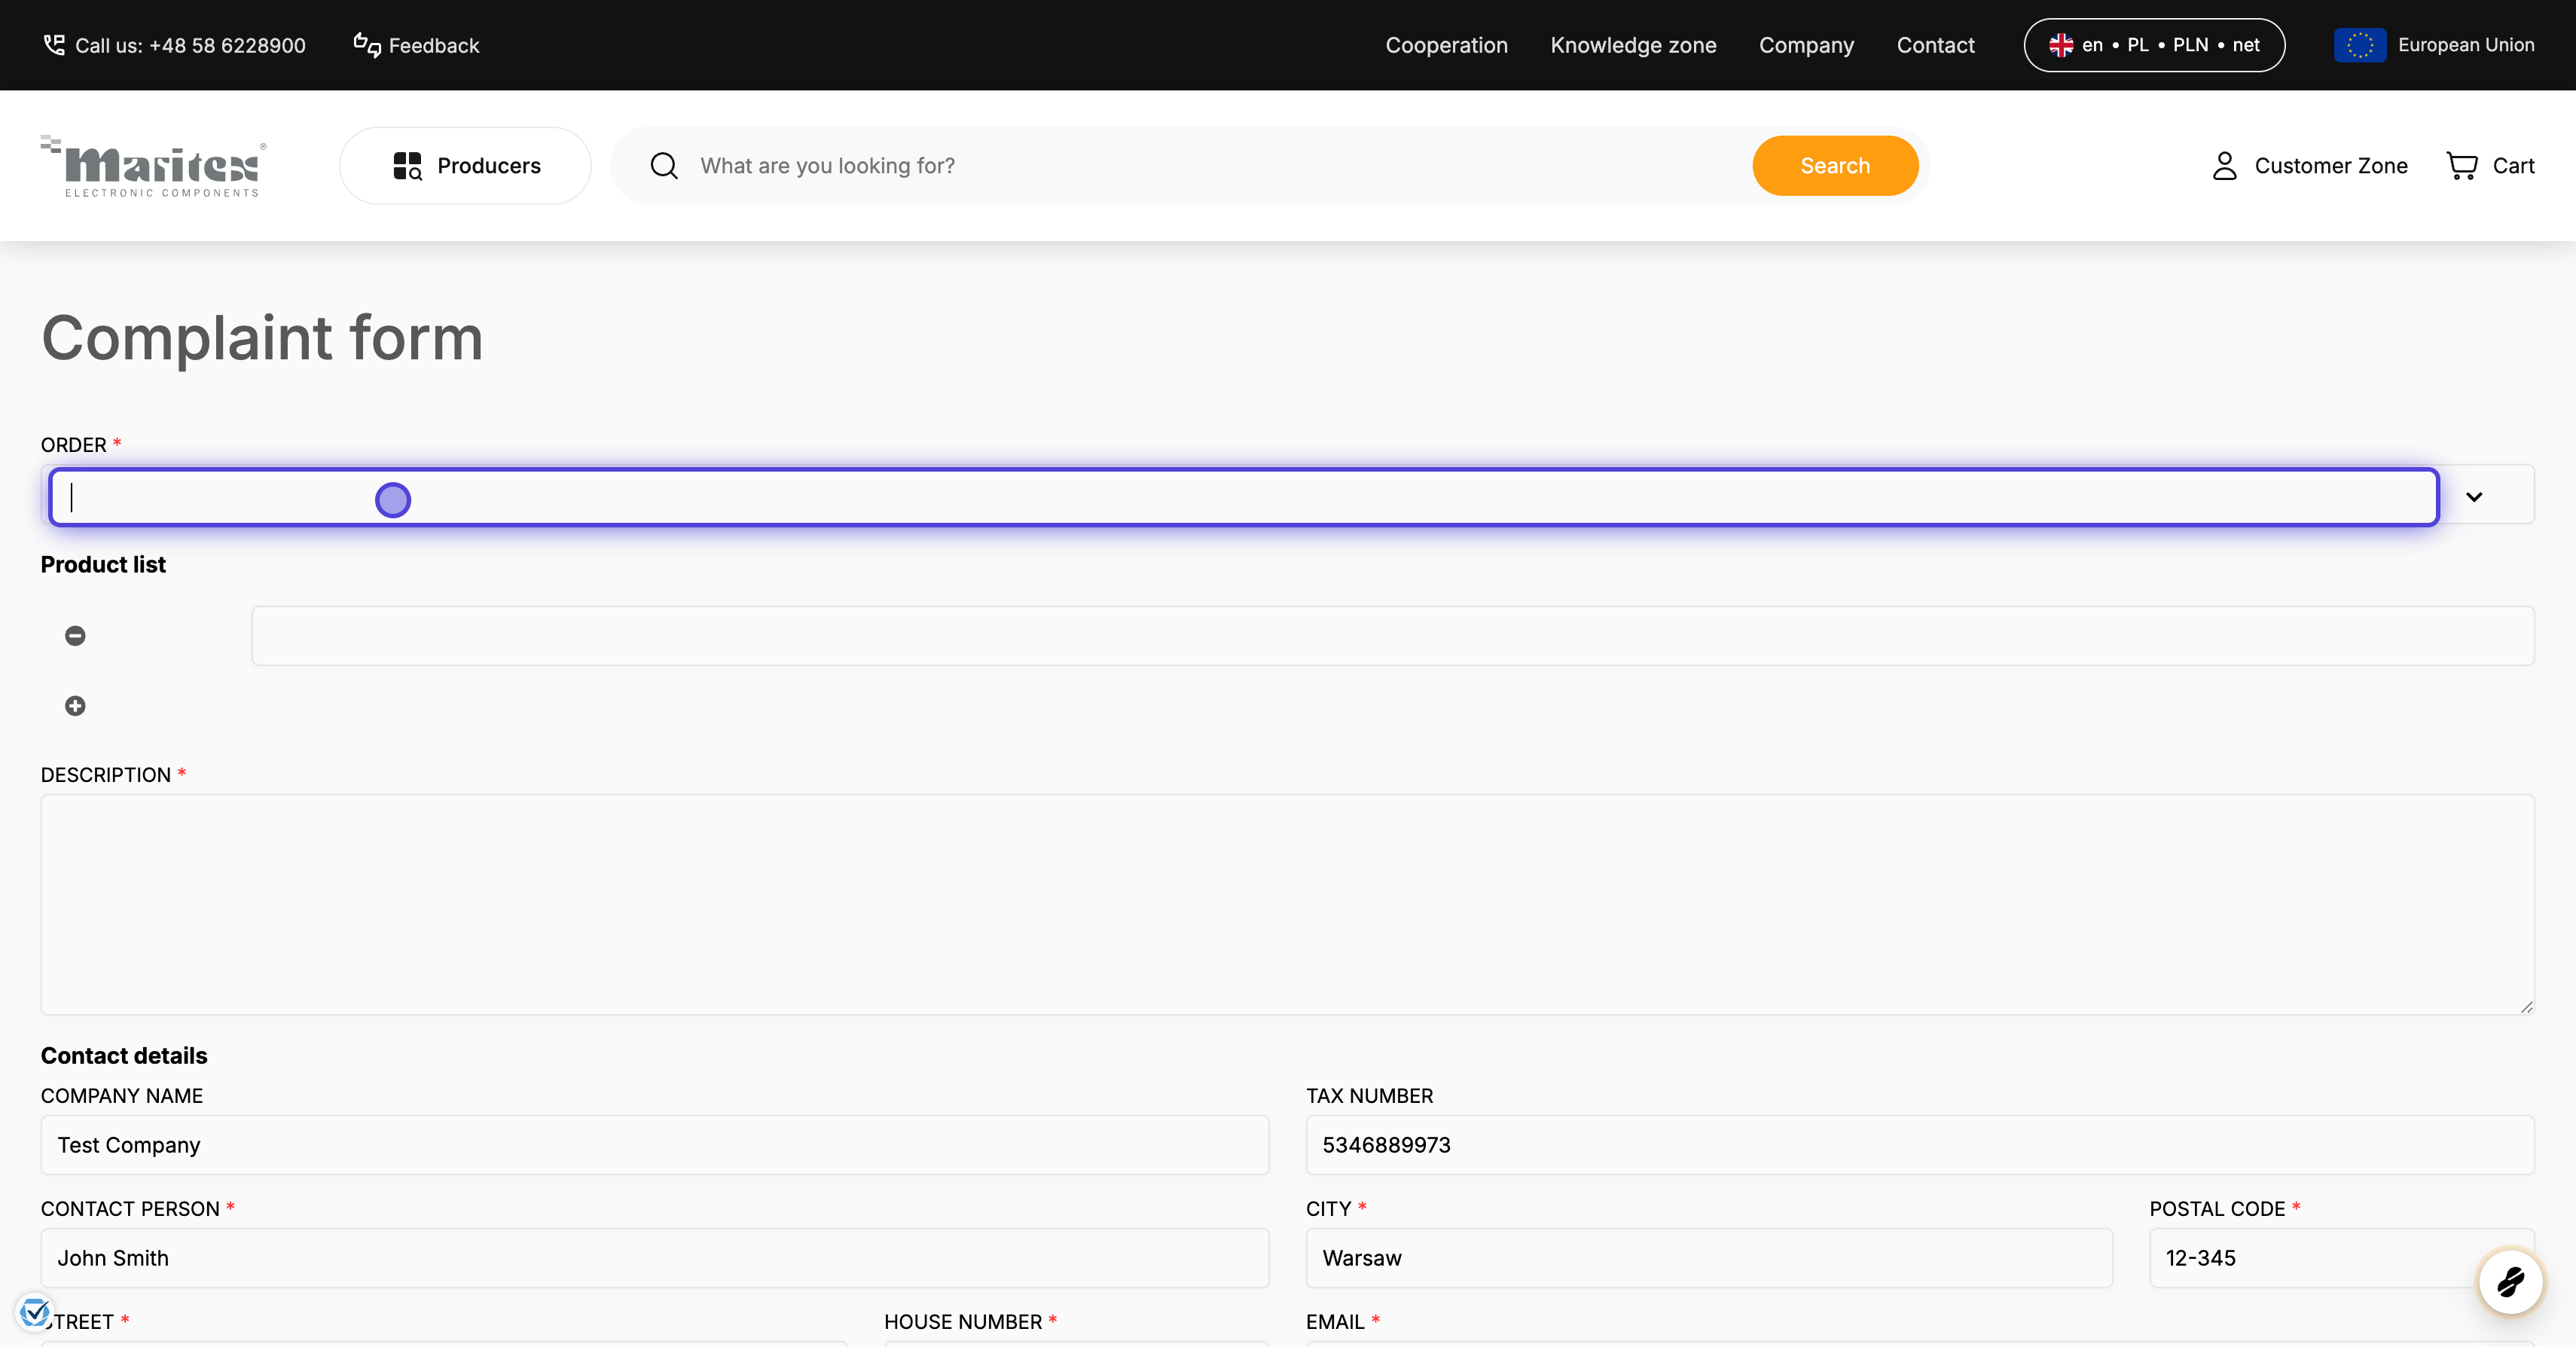Click the Feedback thumbs icon
Screen dimensions: 2576x1347
(367, 45)
